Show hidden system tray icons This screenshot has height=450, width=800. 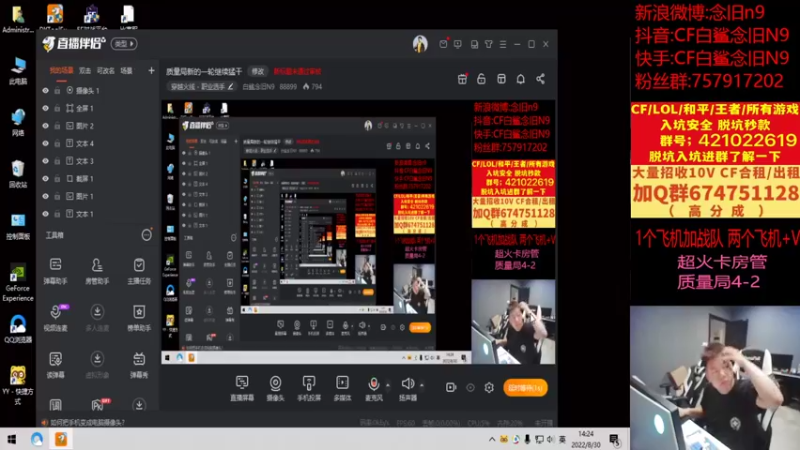point(492,439)
